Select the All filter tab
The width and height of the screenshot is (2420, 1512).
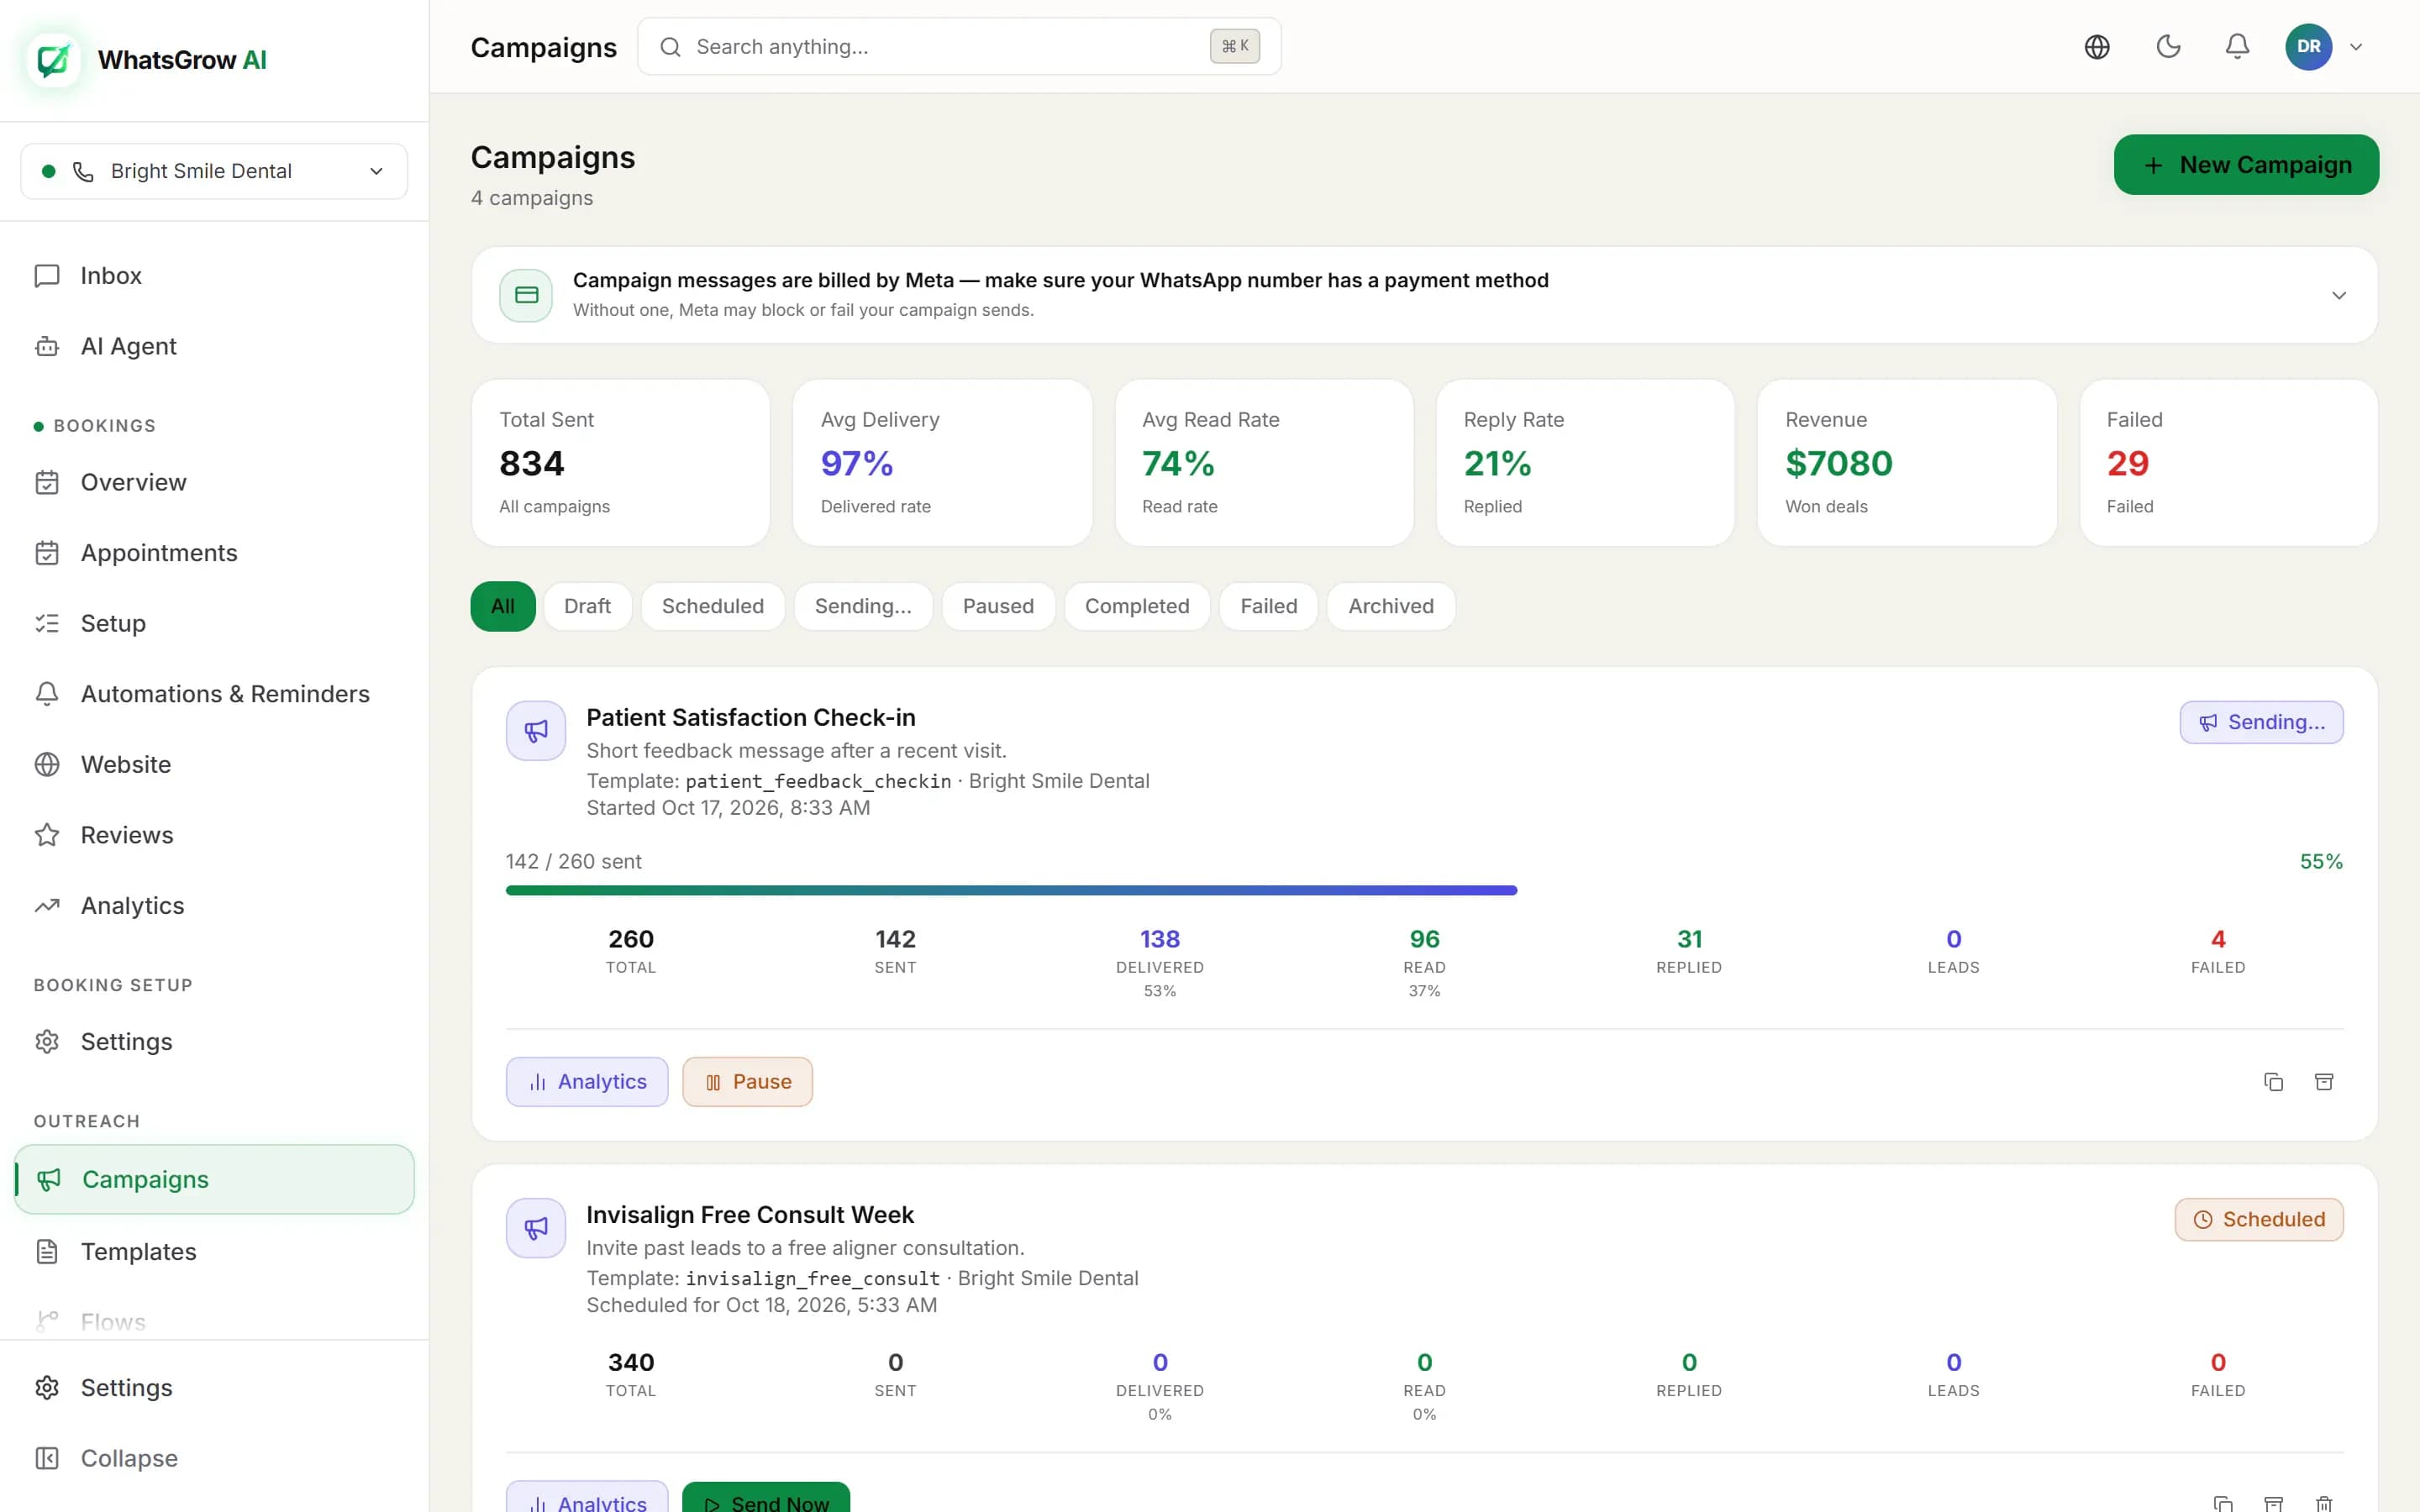coord(503,606)
